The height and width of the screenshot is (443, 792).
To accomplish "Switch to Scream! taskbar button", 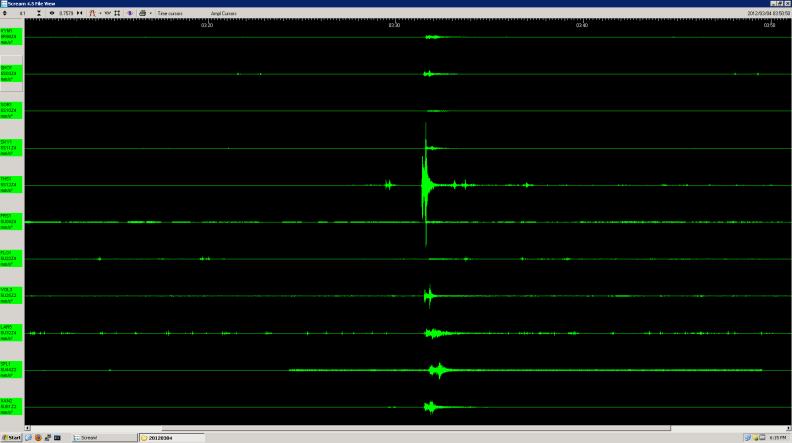I will pyautogui.click(x=104, y=437).
